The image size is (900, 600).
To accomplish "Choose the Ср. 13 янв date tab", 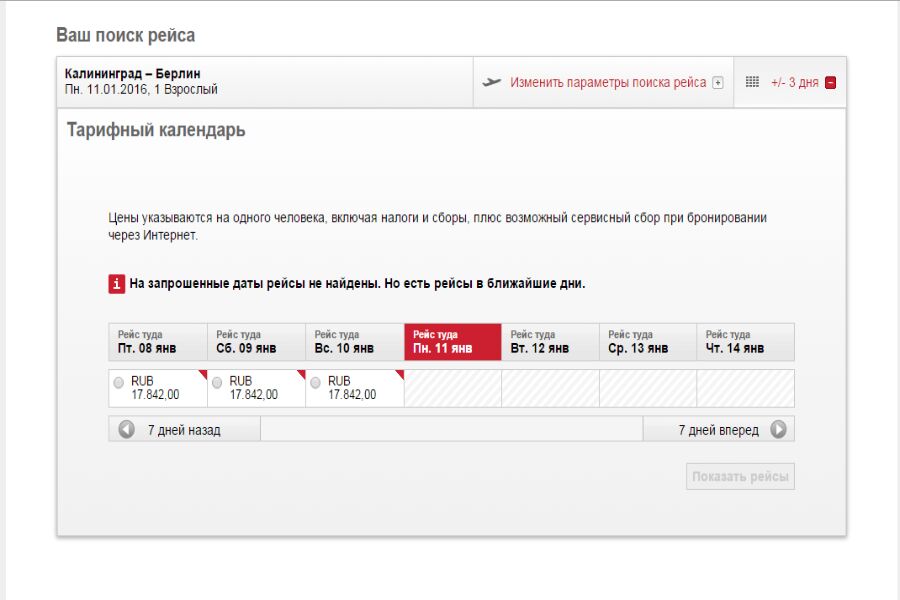I will (x=647, y=342).
